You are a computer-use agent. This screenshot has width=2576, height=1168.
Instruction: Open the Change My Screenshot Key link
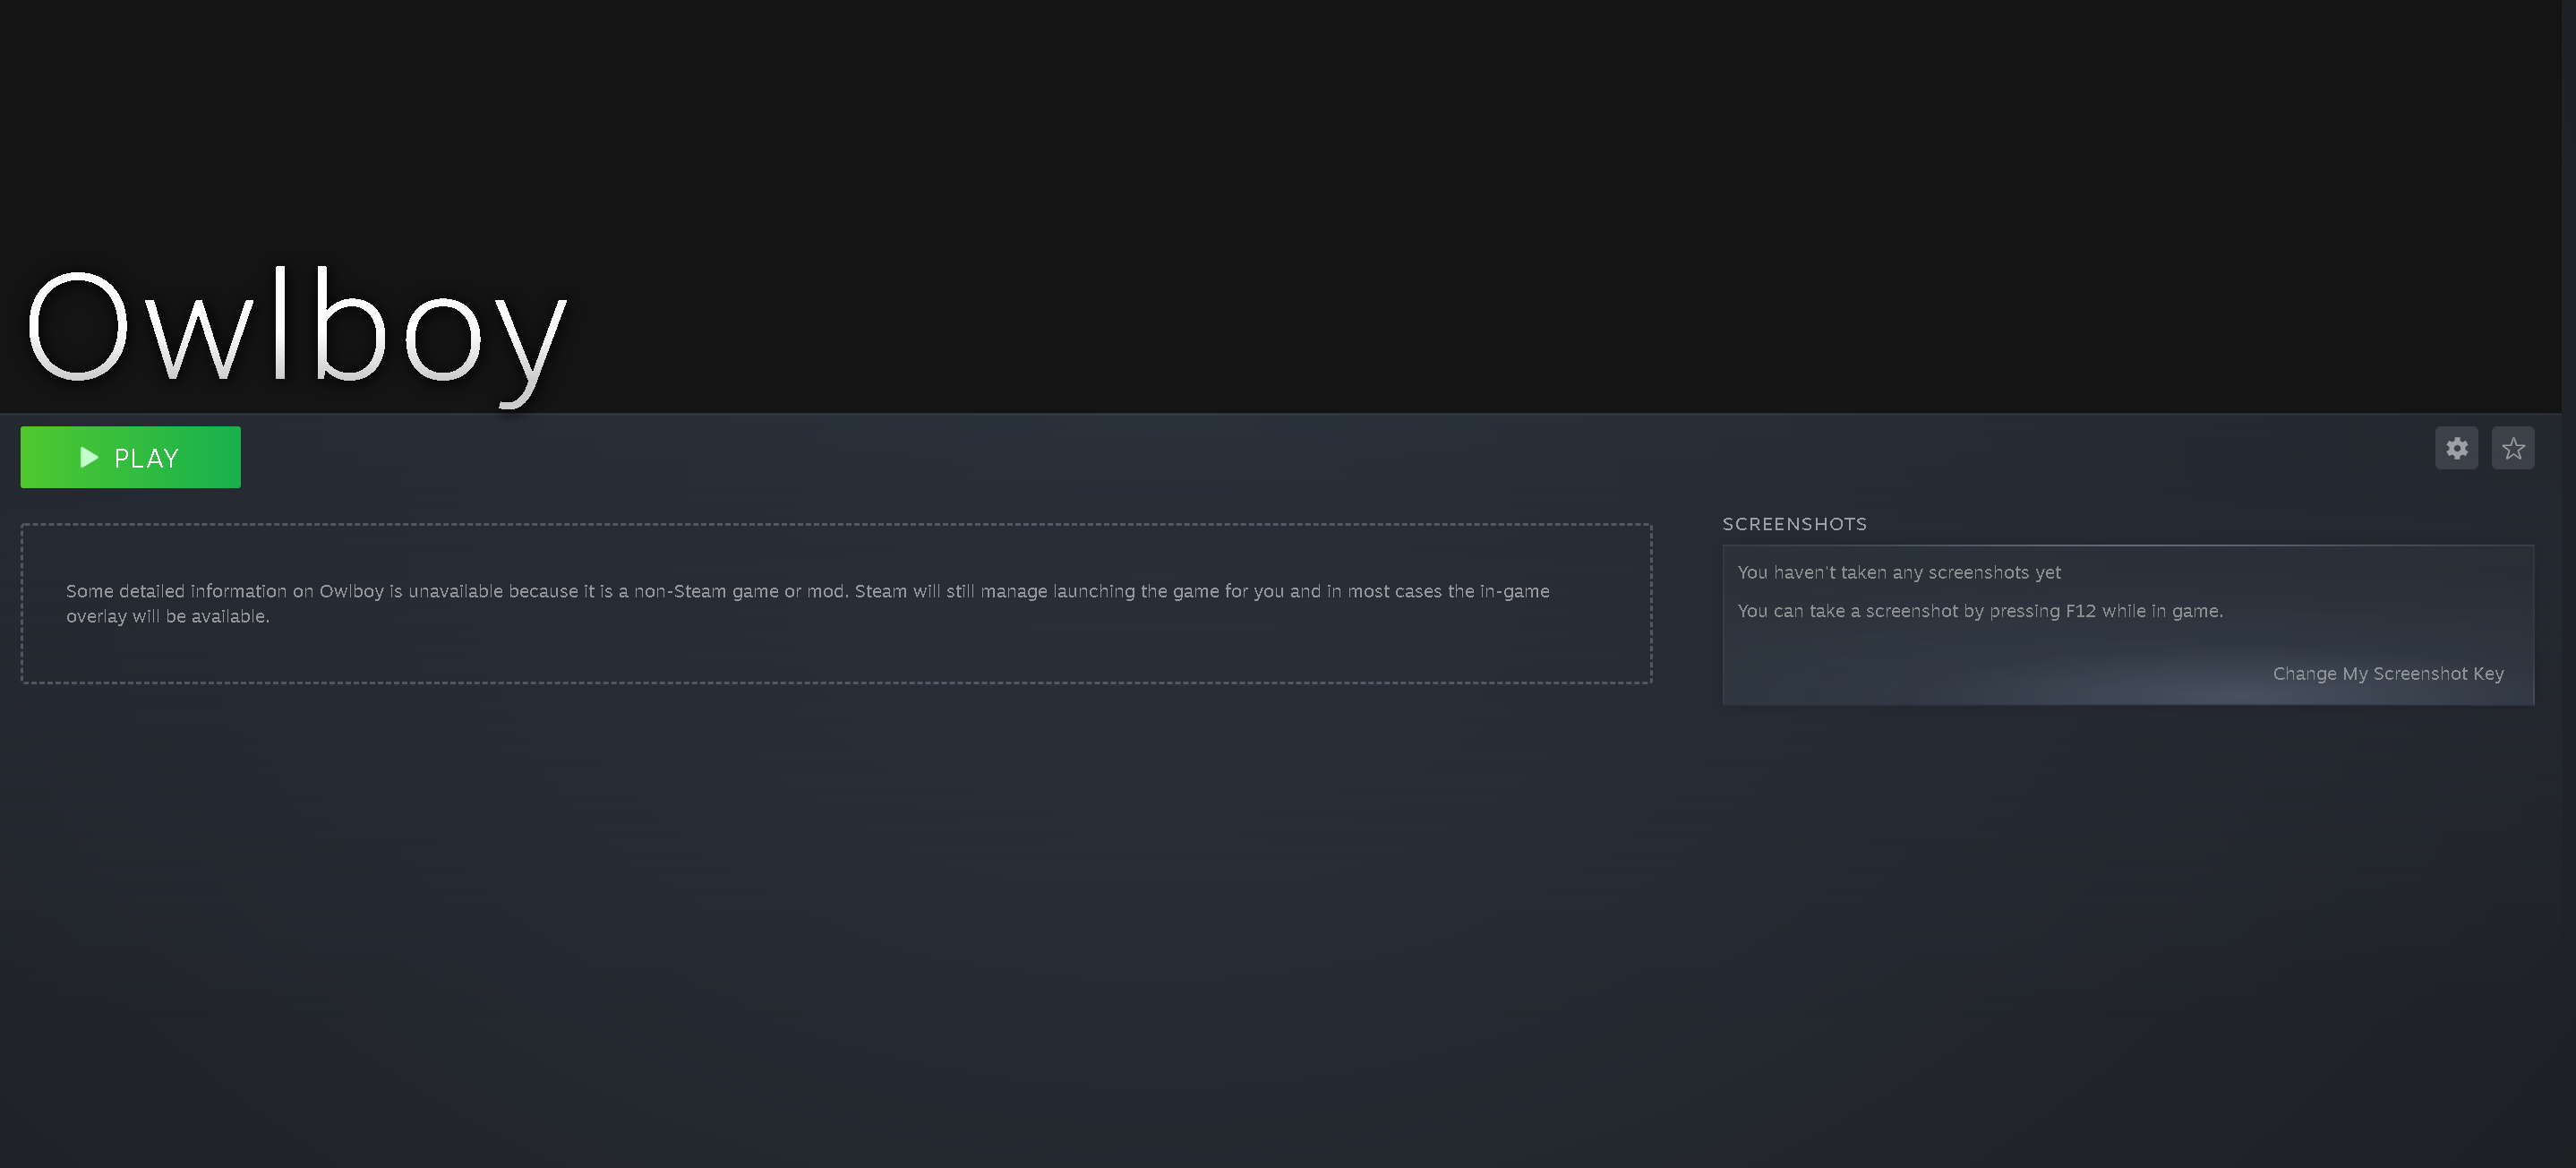pyautogui.click(x=2388, y=674)
